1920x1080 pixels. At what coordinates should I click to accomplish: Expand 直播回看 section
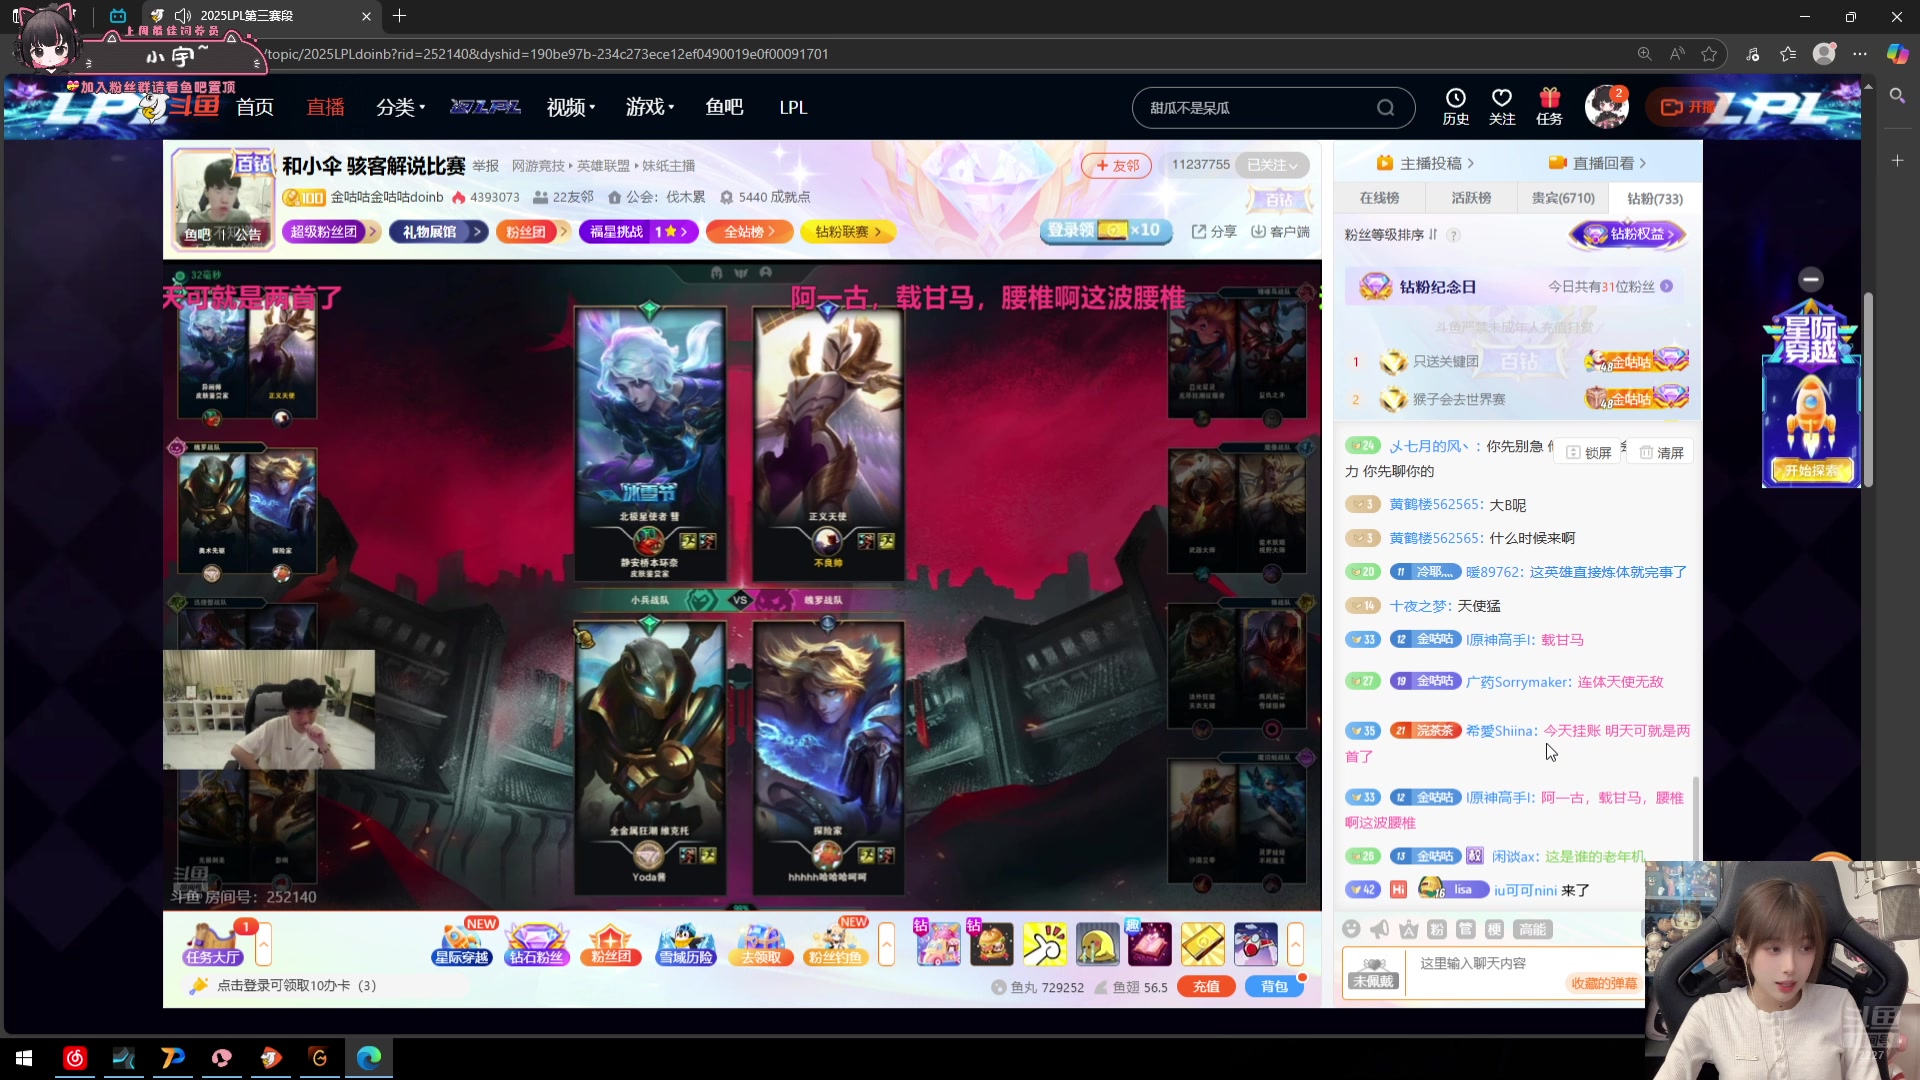1597,163
